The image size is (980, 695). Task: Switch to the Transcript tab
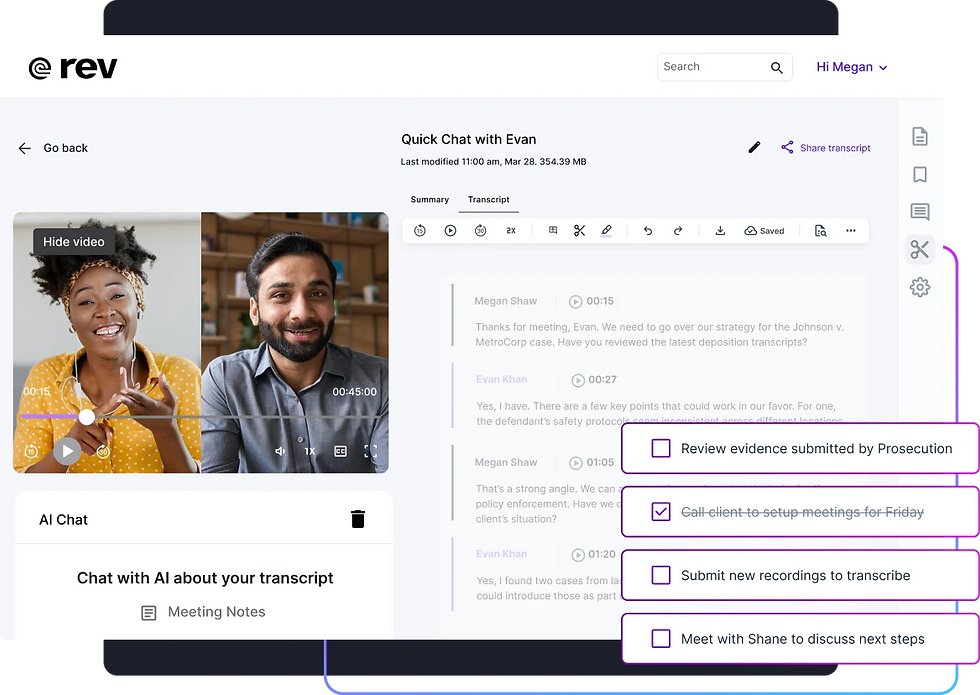(x=489, y=199)
